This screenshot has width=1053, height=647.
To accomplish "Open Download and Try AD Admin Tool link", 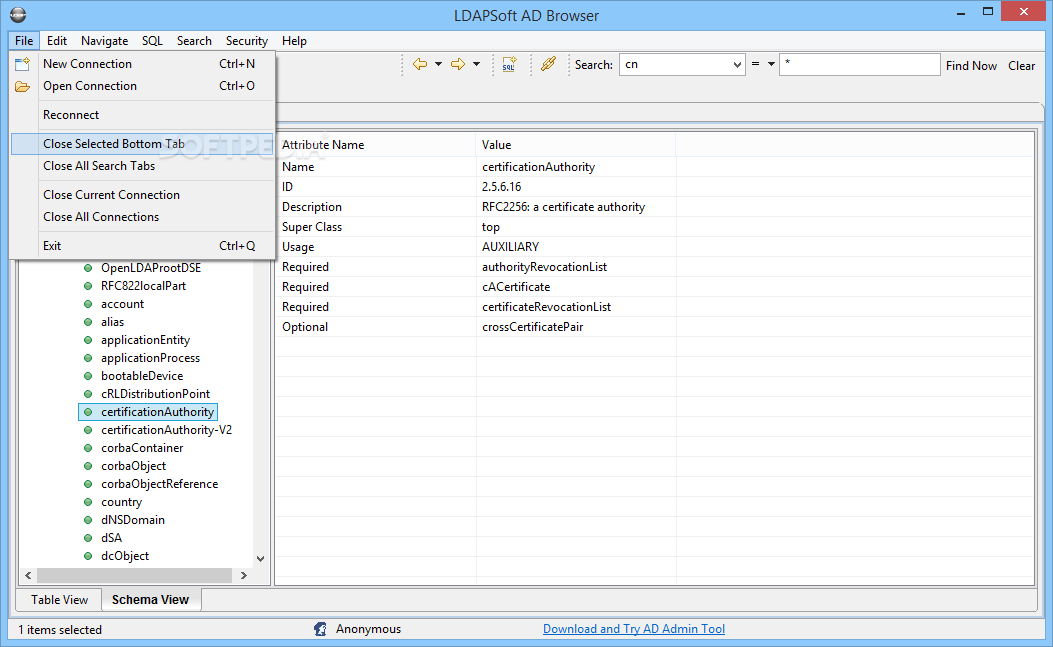I will [634, 629].
